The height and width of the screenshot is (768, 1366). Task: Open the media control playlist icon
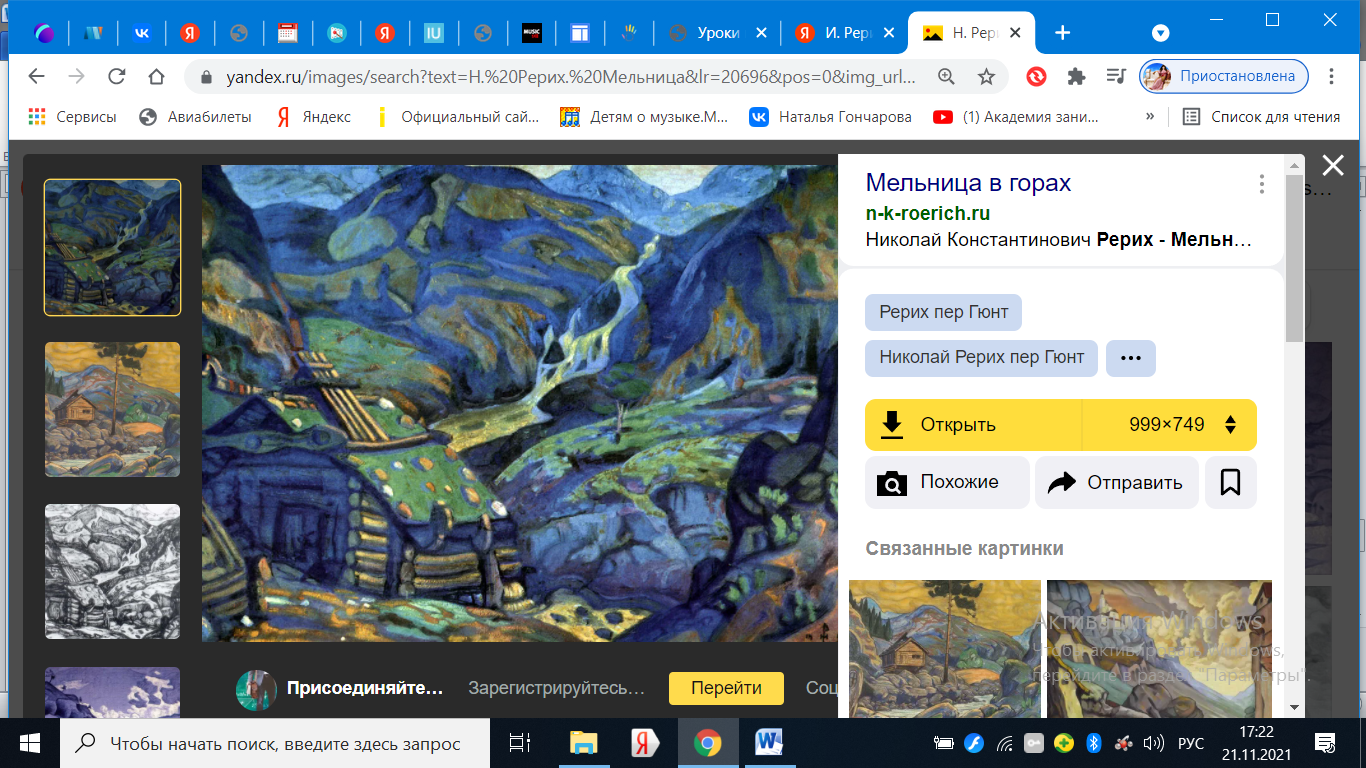[x=1116, y=77]
